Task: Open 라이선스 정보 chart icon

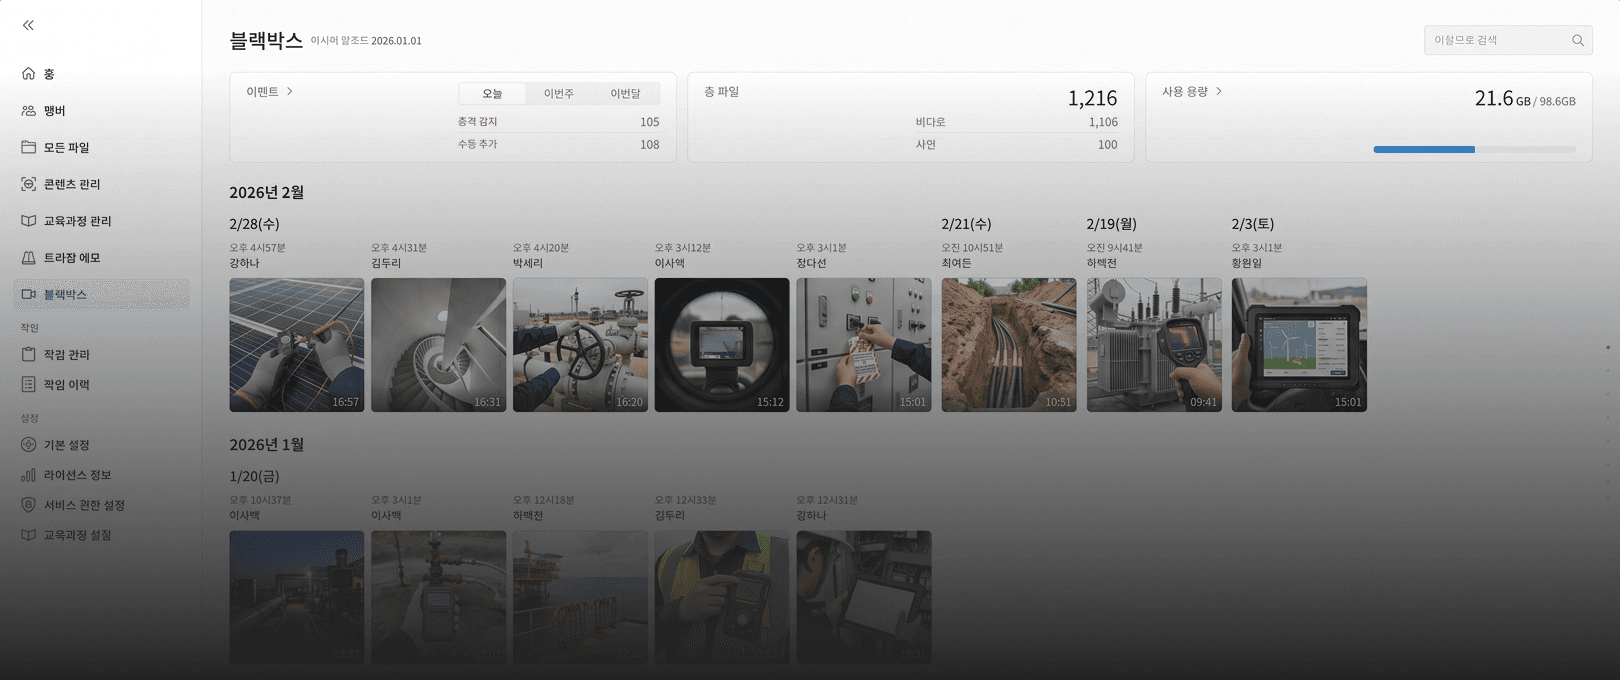Action: tap(28, 475)
